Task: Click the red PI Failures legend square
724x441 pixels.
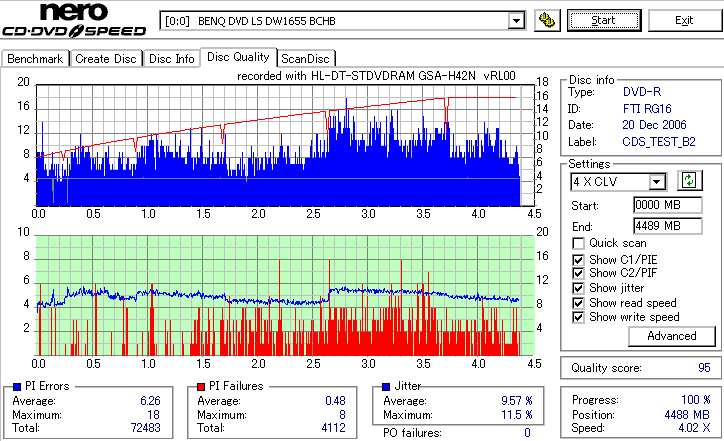Action: click(201, 387)
